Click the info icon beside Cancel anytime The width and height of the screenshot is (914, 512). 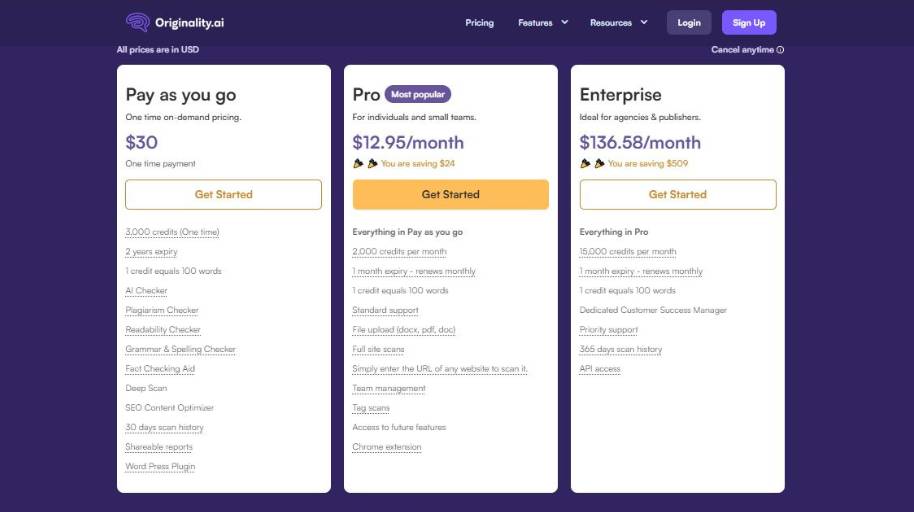tap(780, 50)
